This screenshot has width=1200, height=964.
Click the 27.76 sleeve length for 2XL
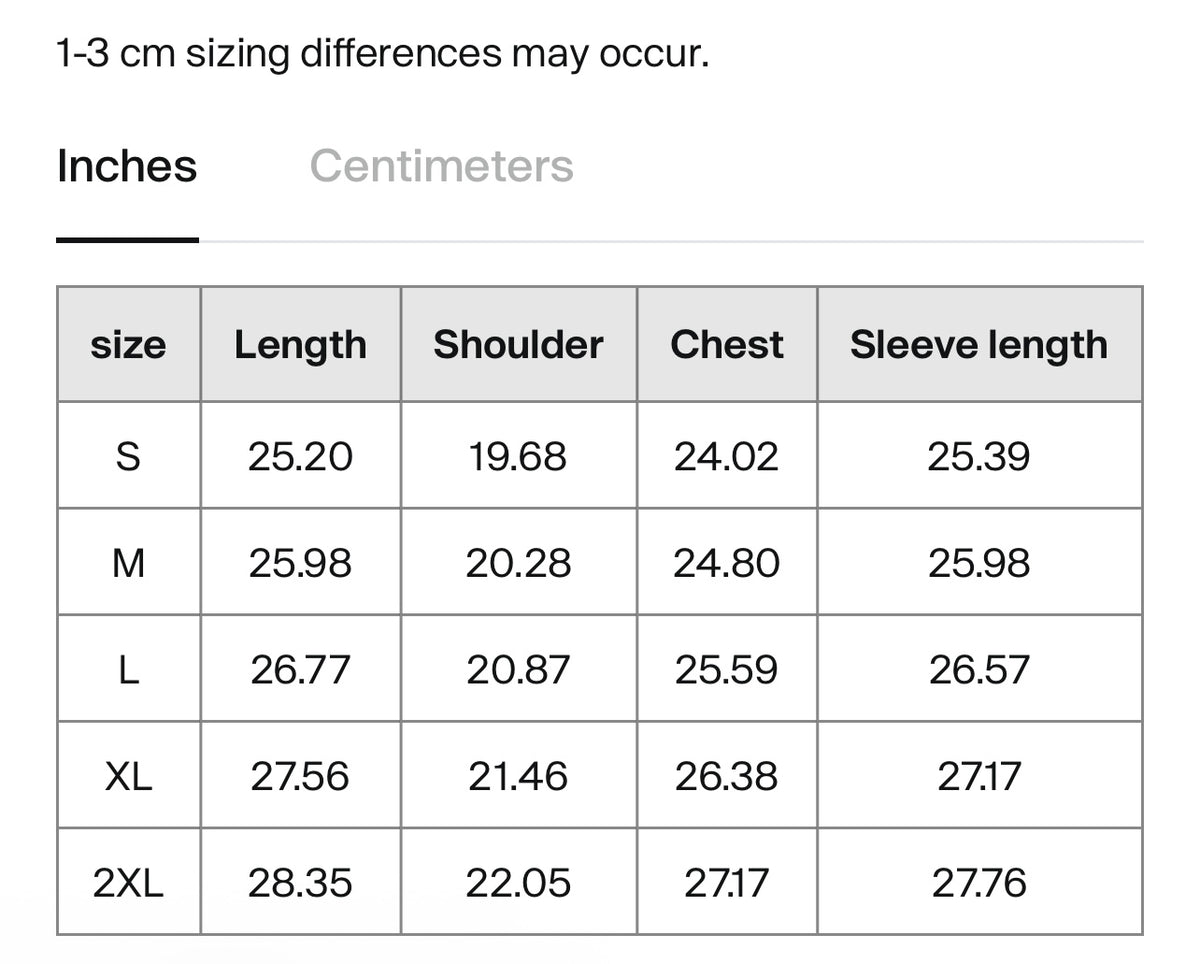pyautogui.click(x=979, y=883)
